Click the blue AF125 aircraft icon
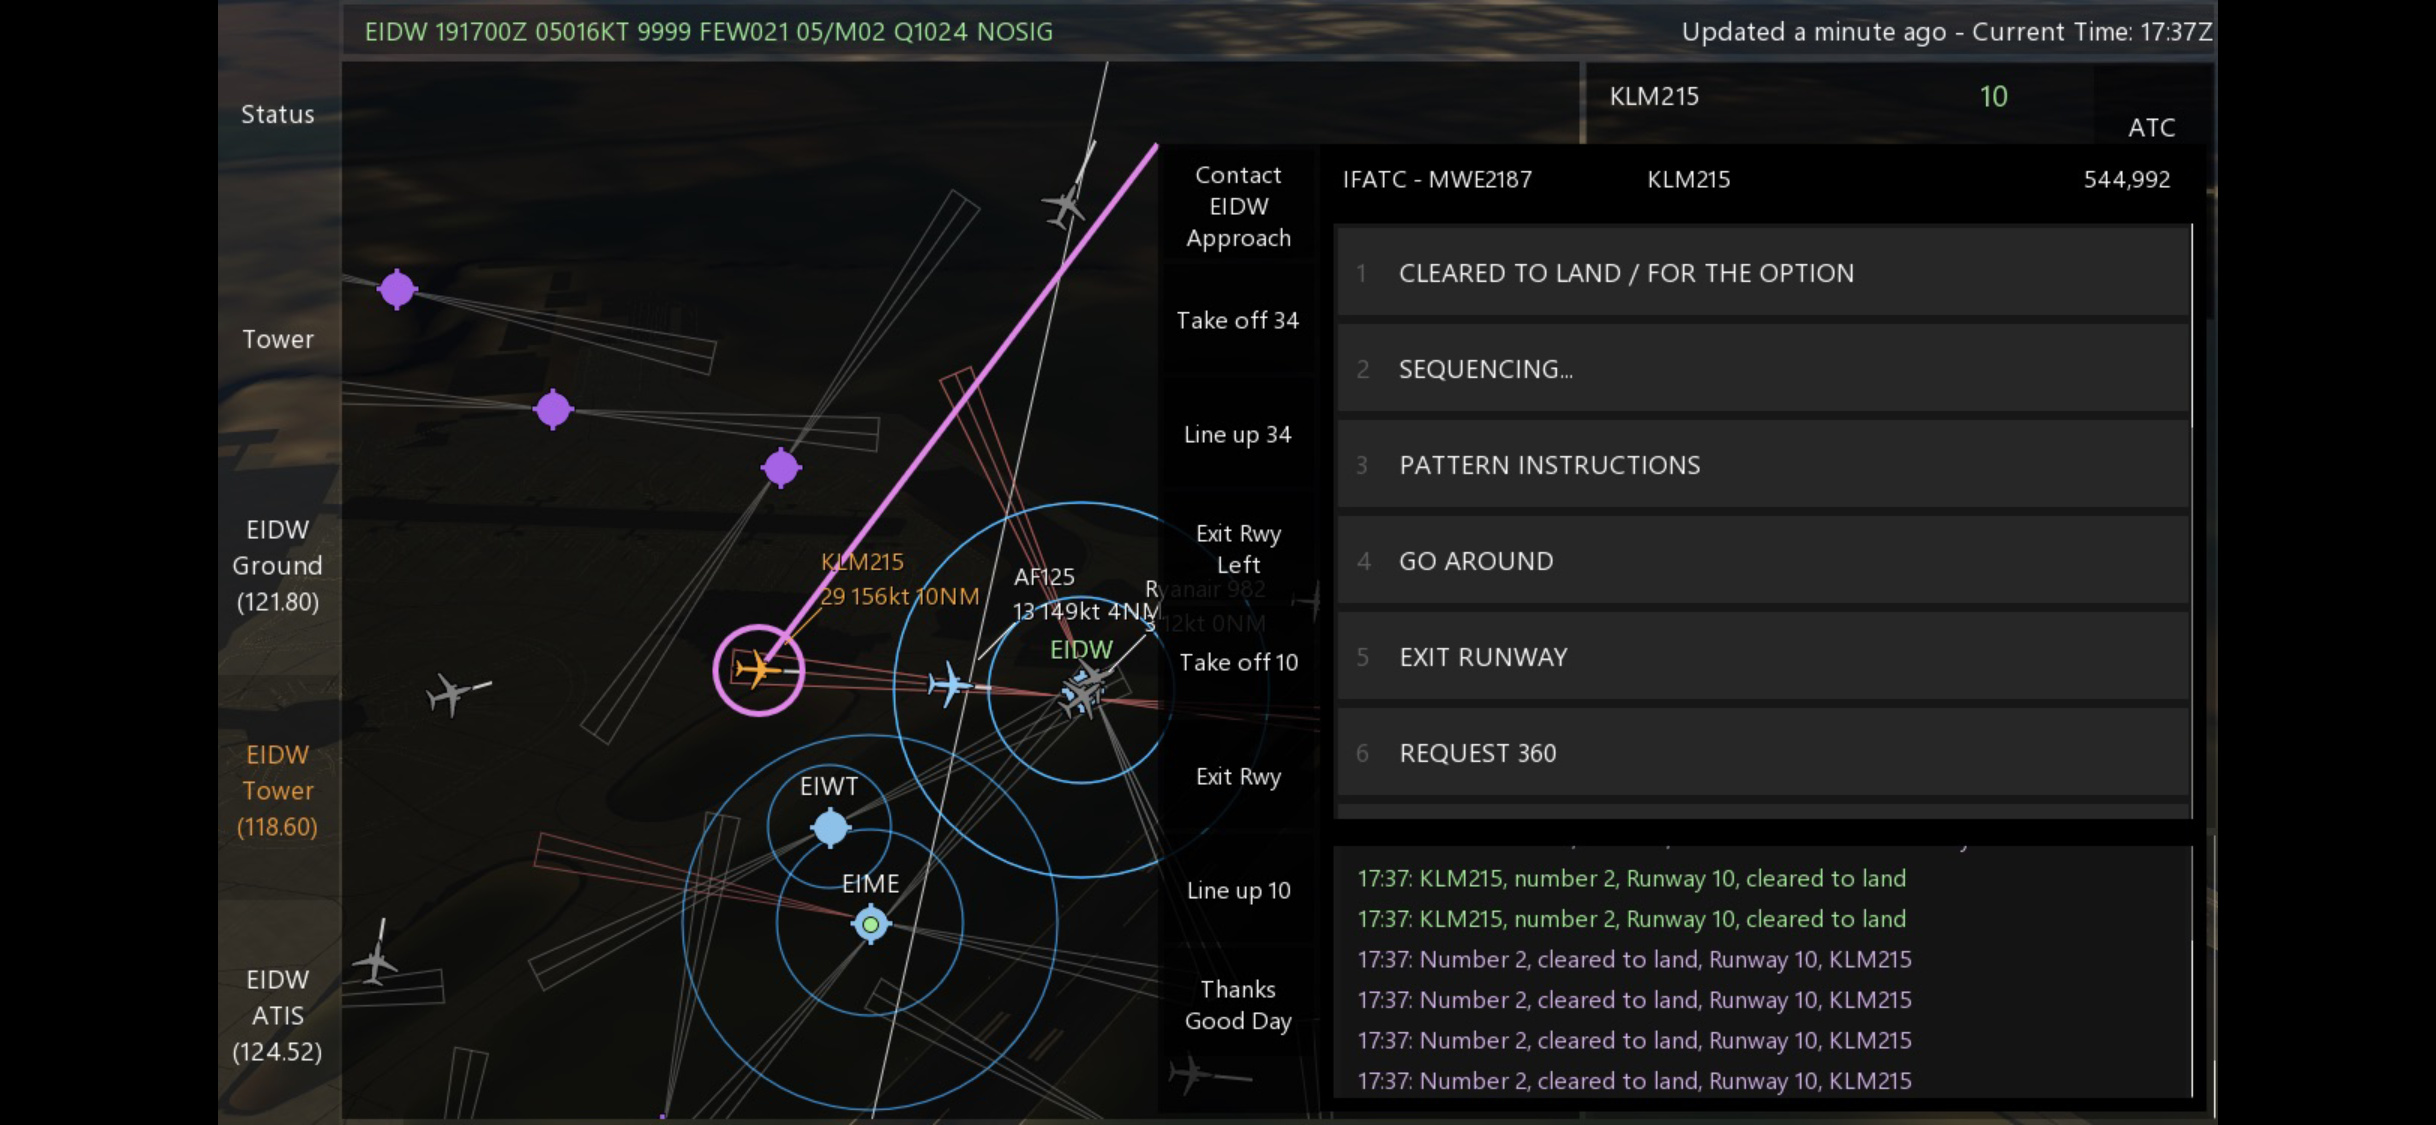2436x1125 pixels. [947, 685]
